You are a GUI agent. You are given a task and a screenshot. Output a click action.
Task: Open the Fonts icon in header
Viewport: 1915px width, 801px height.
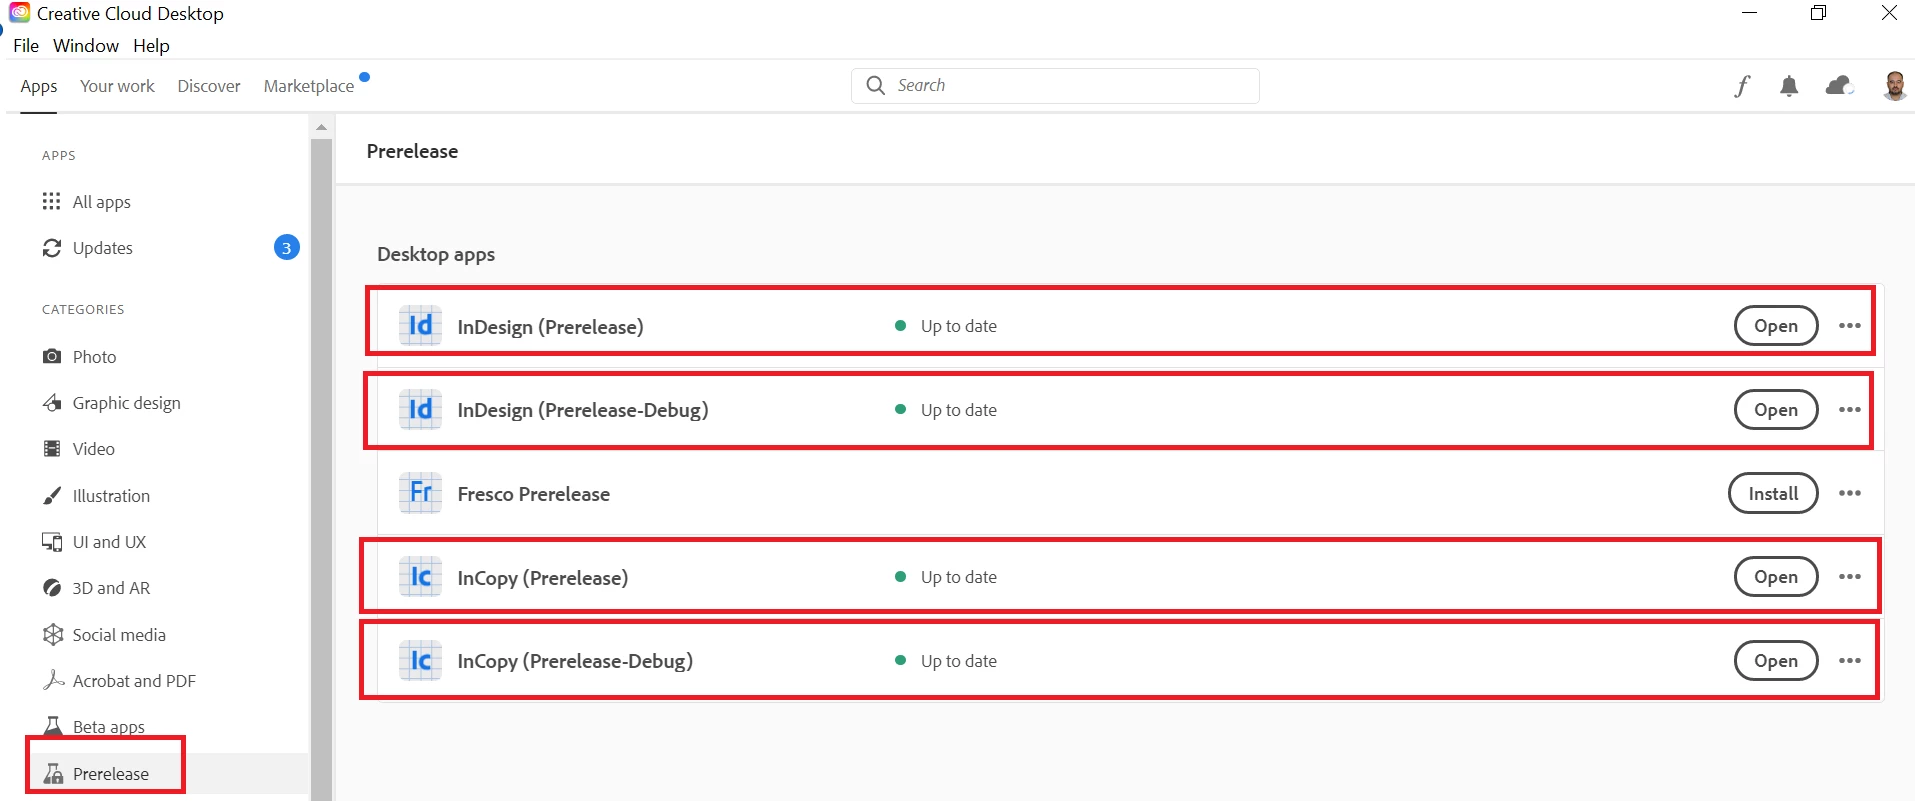[1742, 86]
